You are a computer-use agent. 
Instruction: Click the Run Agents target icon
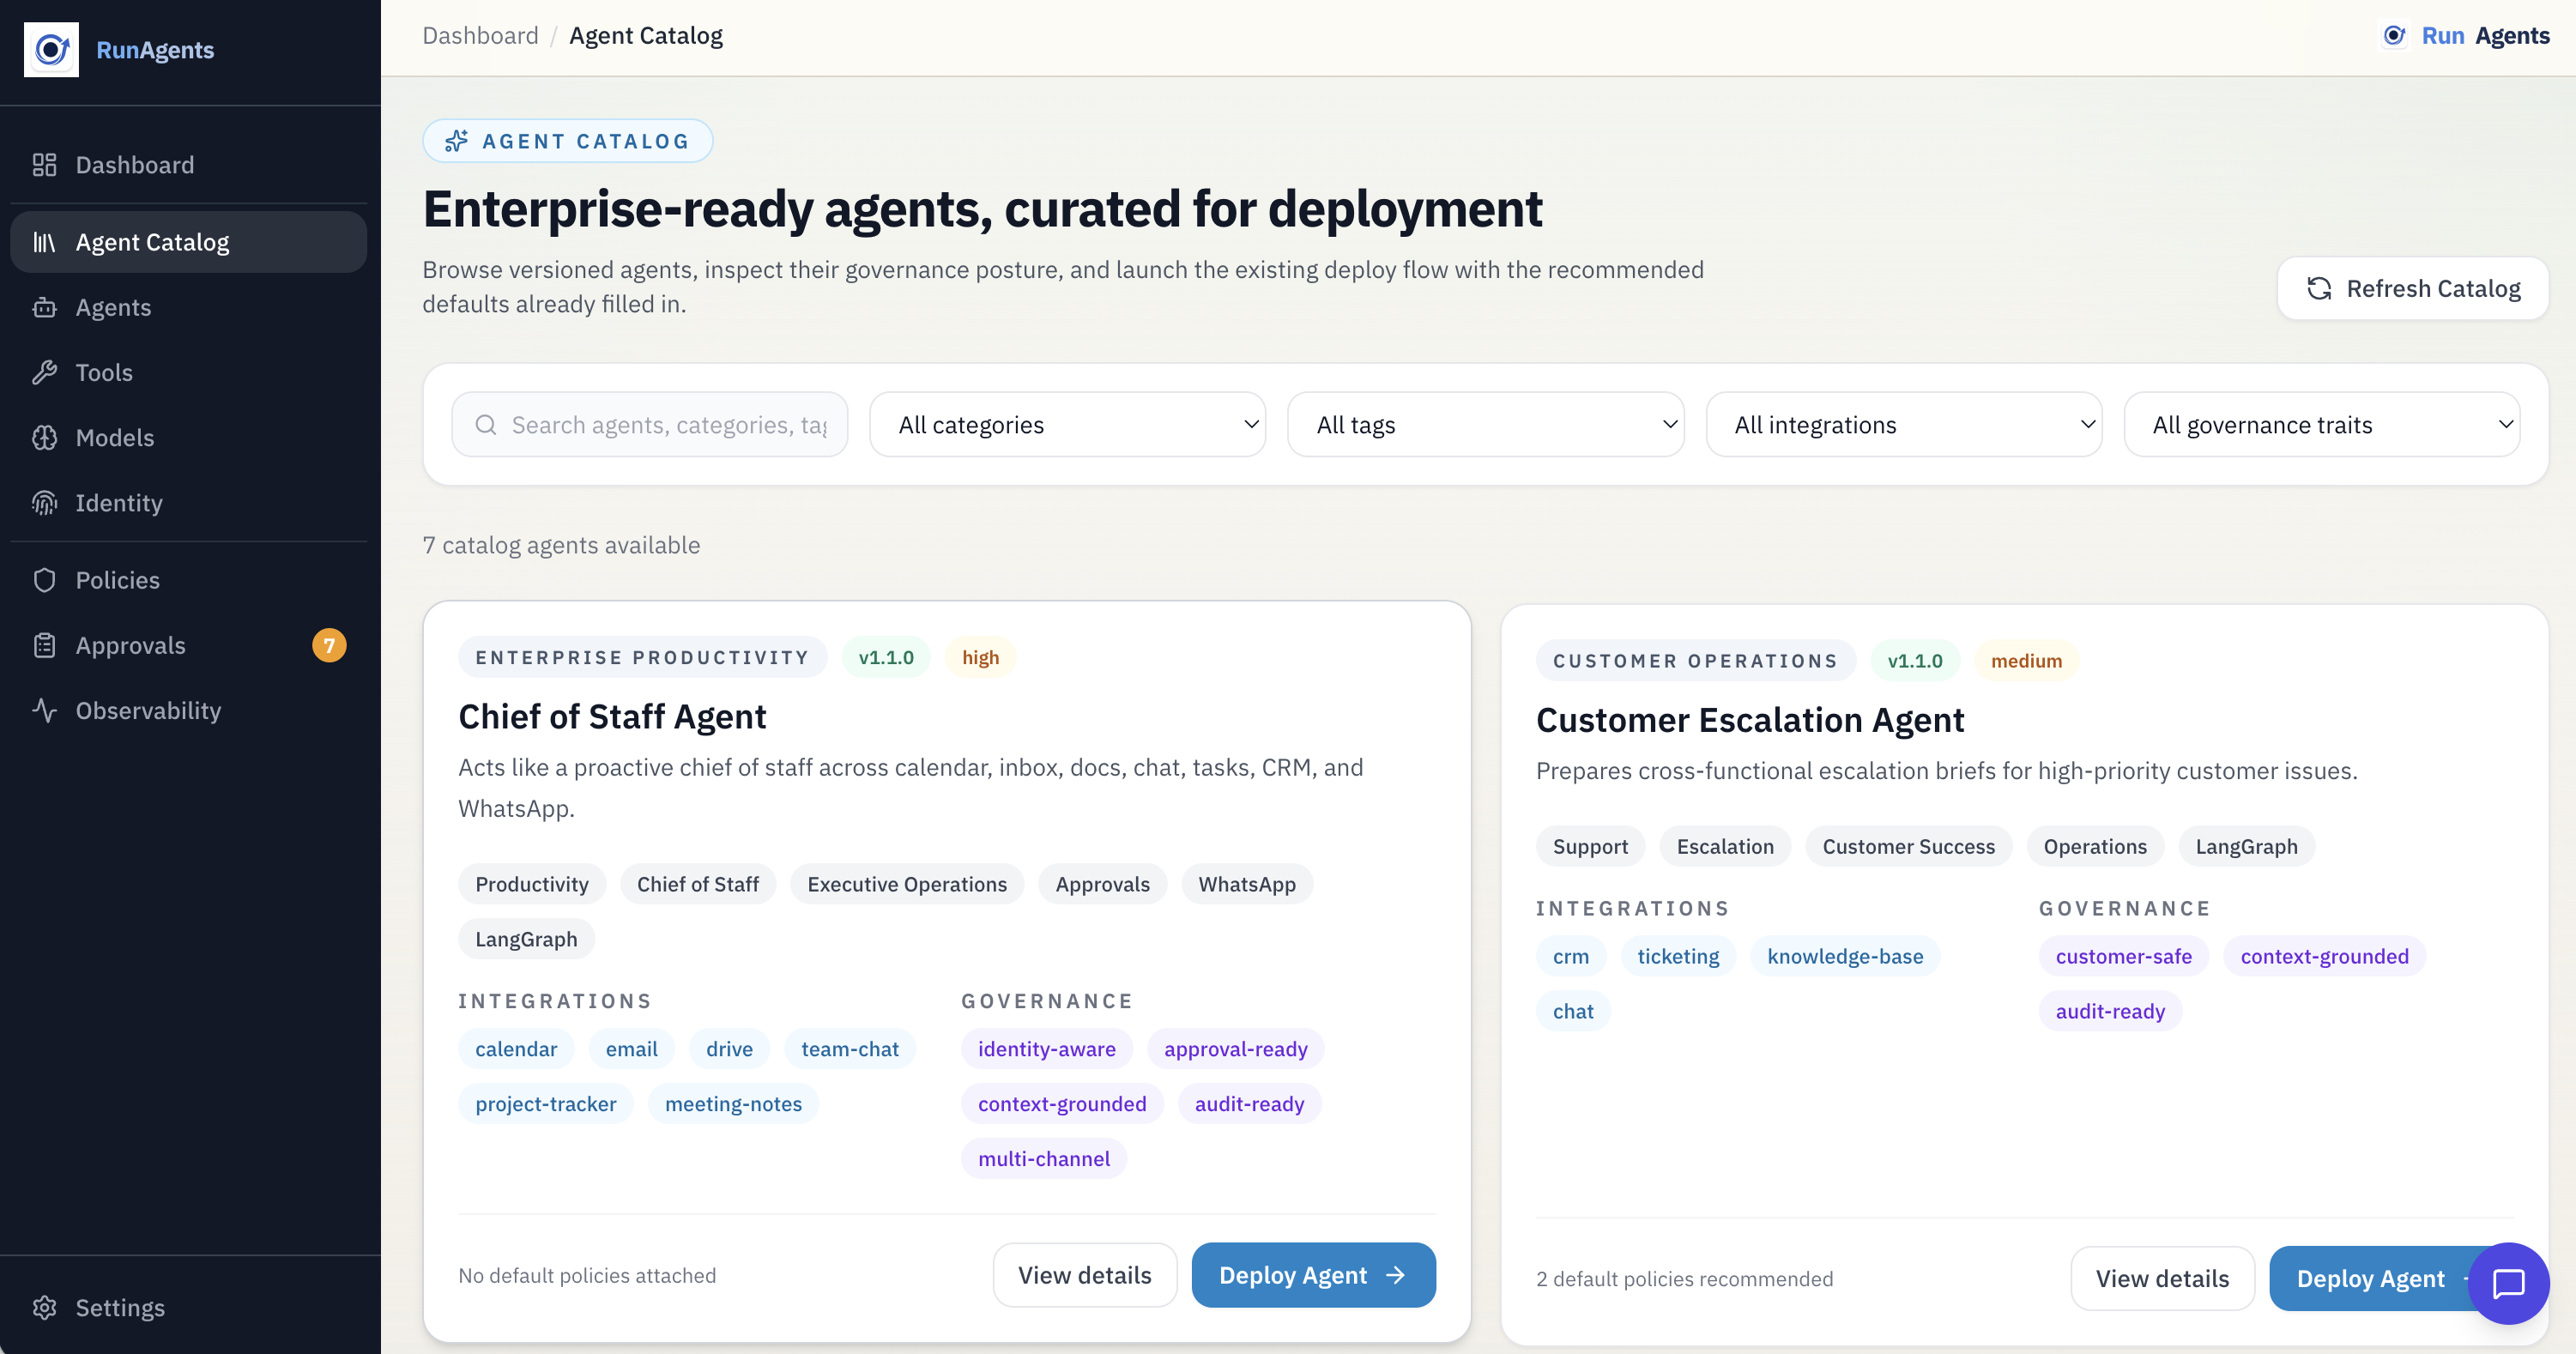point(2394,35)
